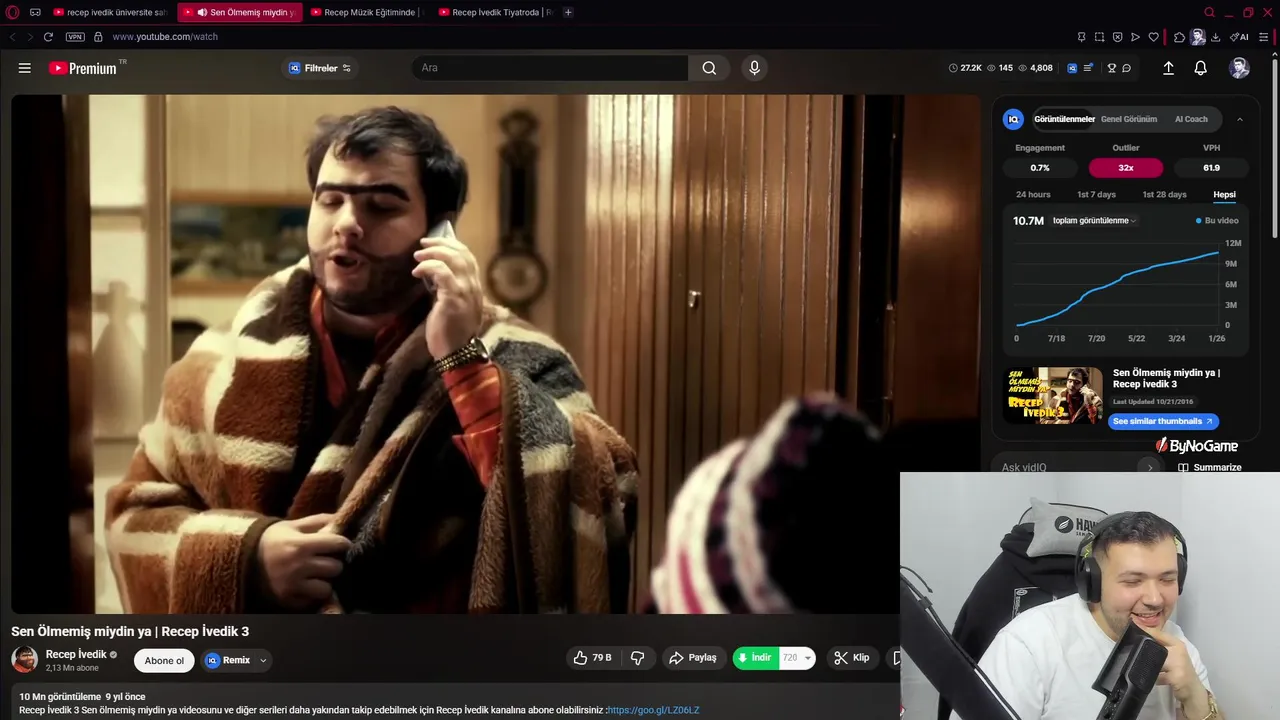Image resolution: width=1280 pixels, height=720 pixels.
Task: Open the toplam görüntülenme metric dropdown
Action: tap(1094, 220)
